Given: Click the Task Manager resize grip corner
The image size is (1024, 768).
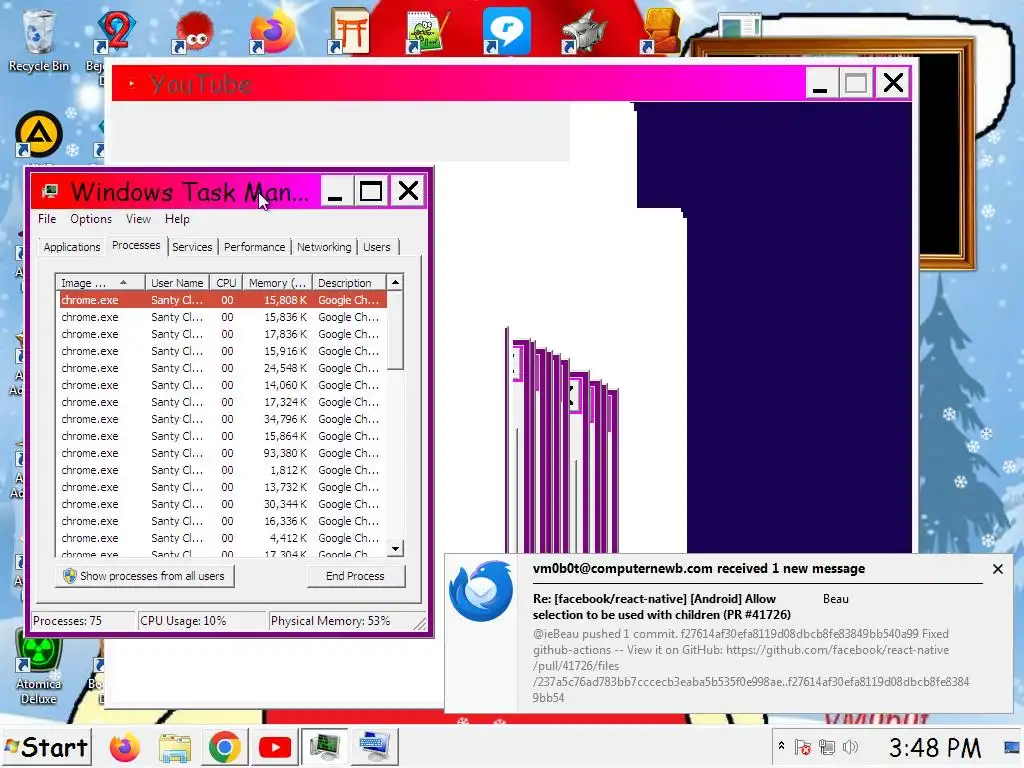Looking at the screenshot, I should 420,624.
